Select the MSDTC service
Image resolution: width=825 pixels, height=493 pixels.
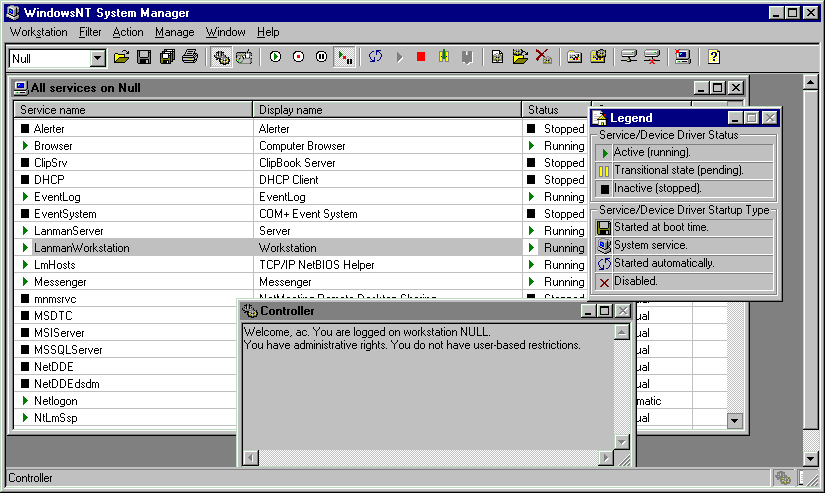(53, 316)
